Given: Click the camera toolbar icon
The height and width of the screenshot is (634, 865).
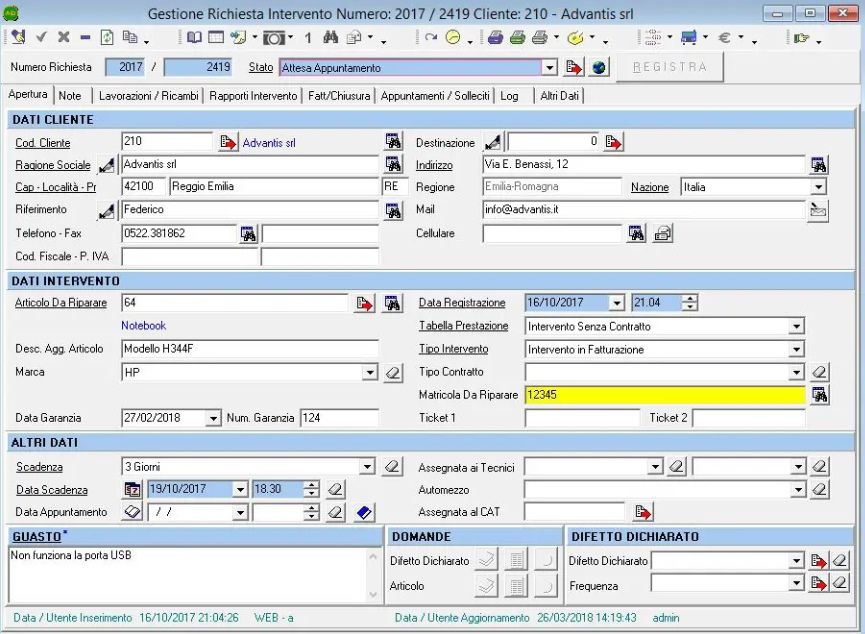Looking at the screenshot, I should (274, 38).
